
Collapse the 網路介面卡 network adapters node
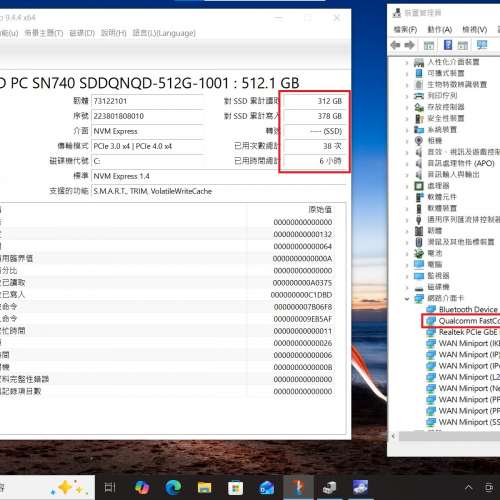[407, 298]
